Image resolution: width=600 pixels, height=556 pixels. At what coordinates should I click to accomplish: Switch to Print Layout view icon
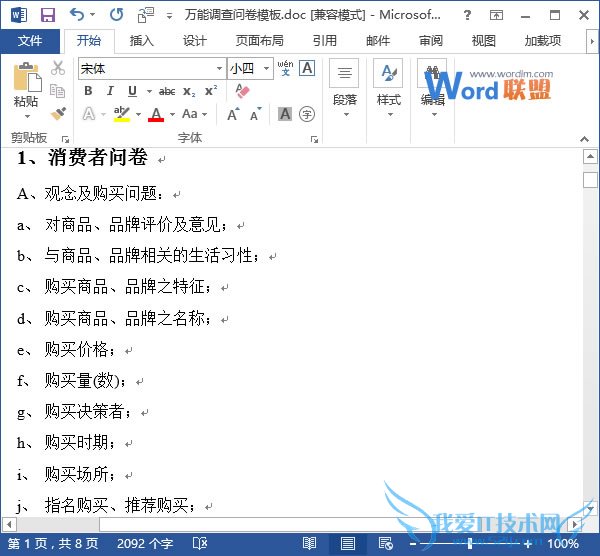[x=347, y=544]
